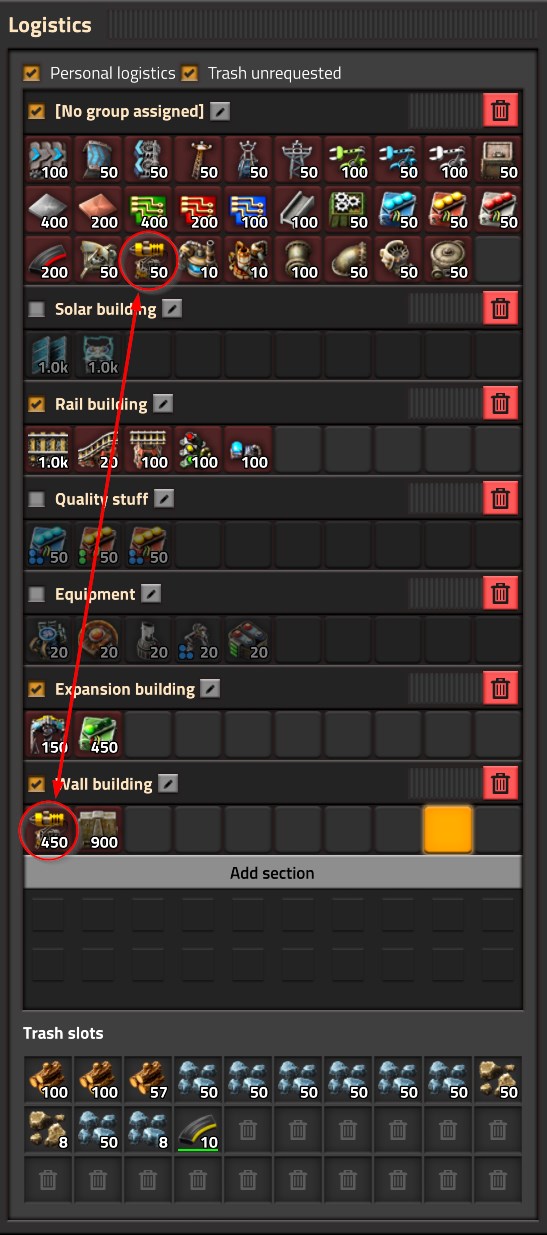Disable the Trash unrequested checkbox
Image resolution: width=547 pixels, height=1235 pixels.
[x=190, y=73]
